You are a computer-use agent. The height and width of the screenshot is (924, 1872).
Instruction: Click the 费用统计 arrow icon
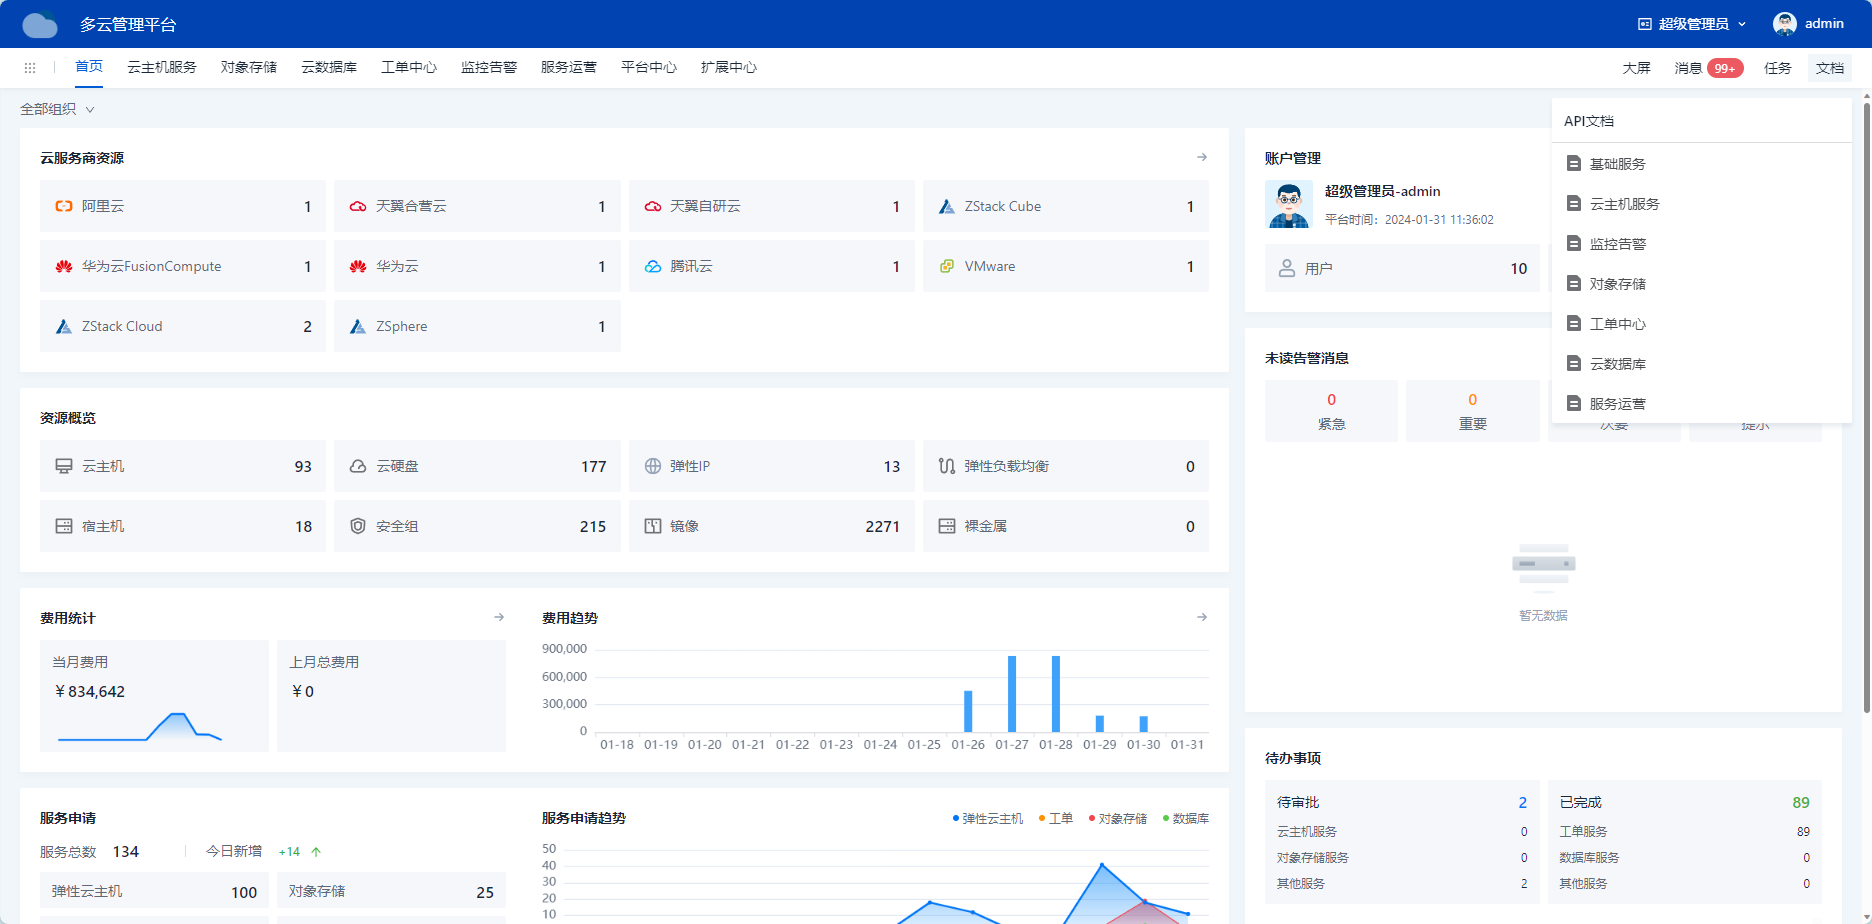pos(499,618)
